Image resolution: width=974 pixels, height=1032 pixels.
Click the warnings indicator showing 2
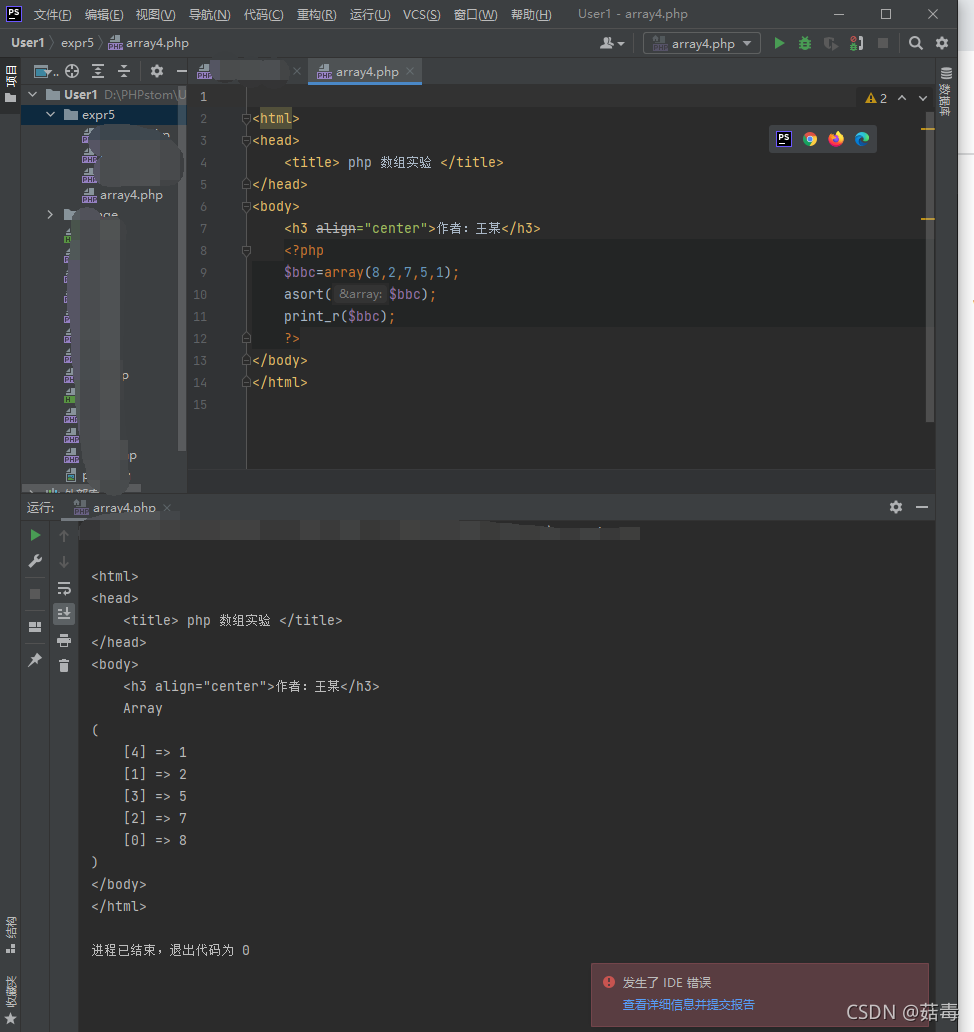(x=876, y=98)
